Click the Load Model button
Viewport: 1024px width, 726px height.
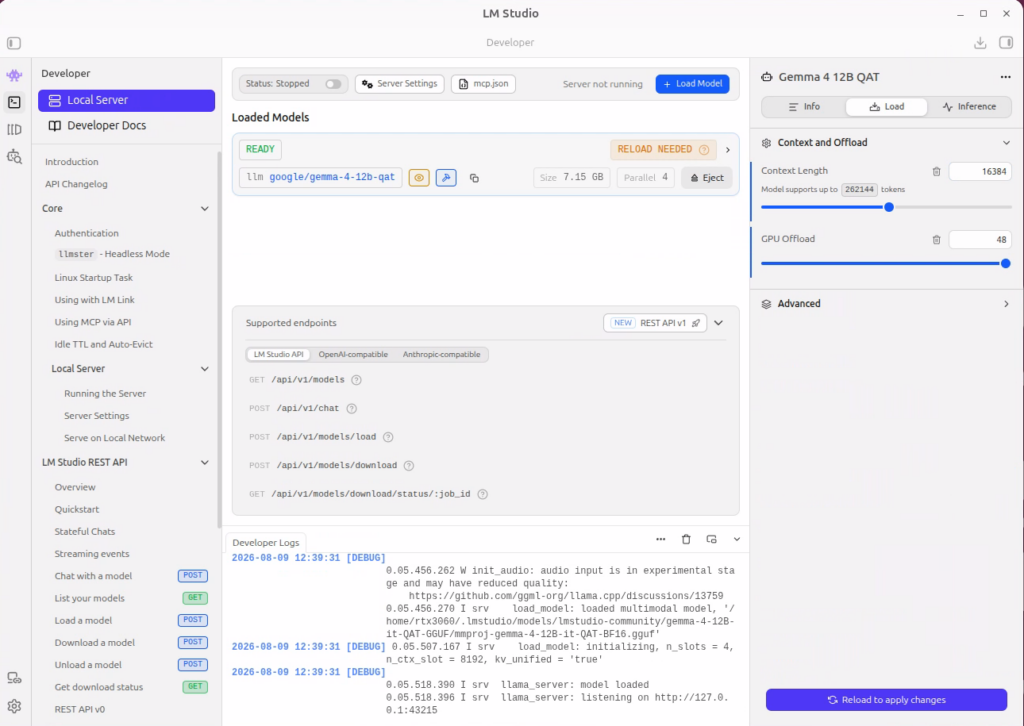pyautogui.click(x=692, y=84)
